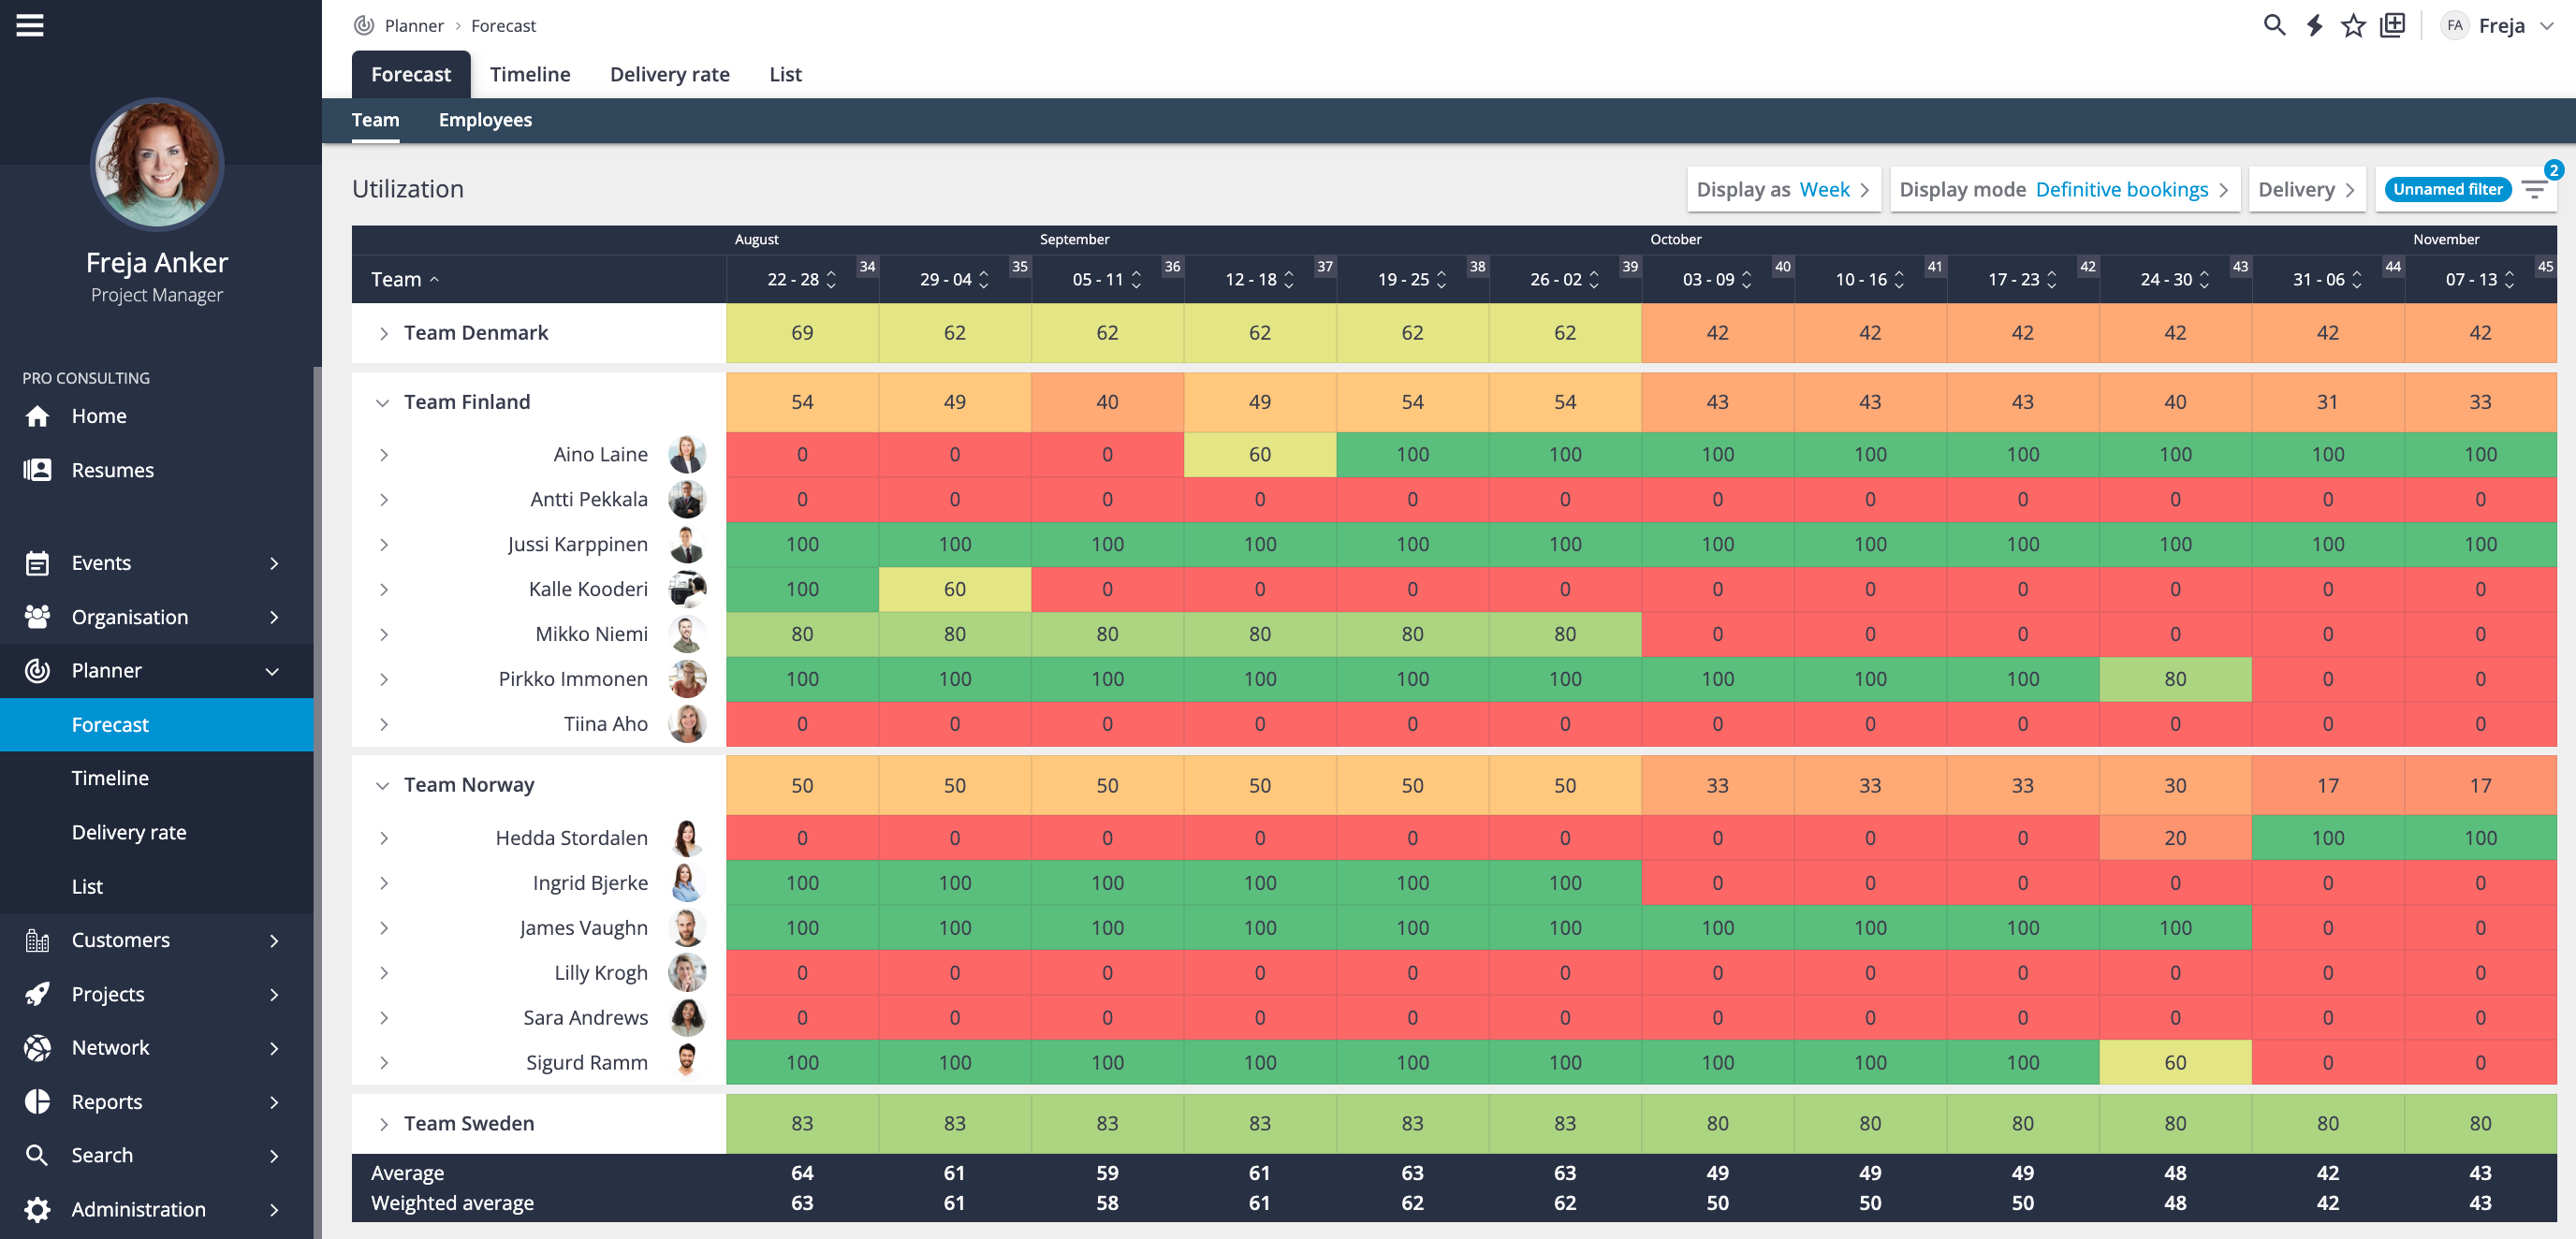Click the star favorites icon
The width and height of the screenshot is (2576, 1239).
pyautogui.click(x=2353, y=25)
